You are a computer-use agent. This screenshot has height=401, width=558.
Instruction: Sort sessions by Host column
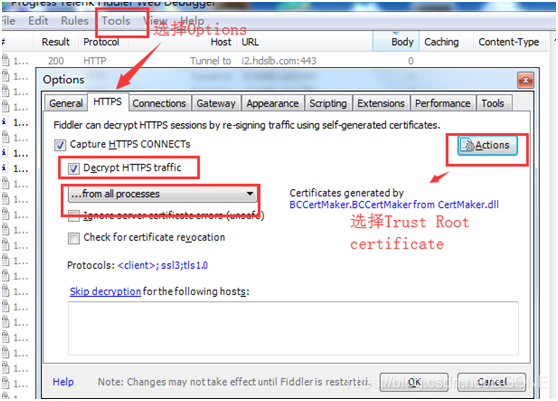click(x=221, y=42)
